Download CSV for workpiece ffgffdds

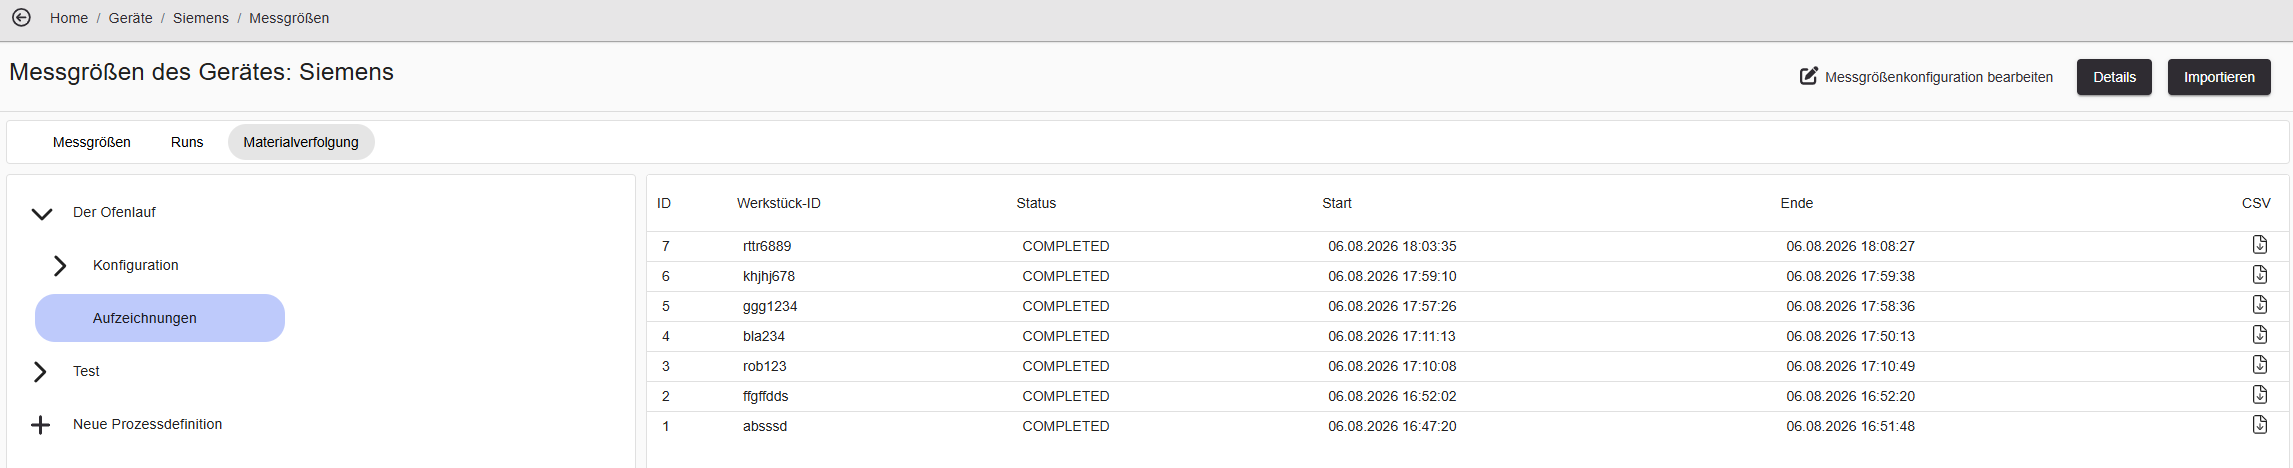[x=2259, y=395]
